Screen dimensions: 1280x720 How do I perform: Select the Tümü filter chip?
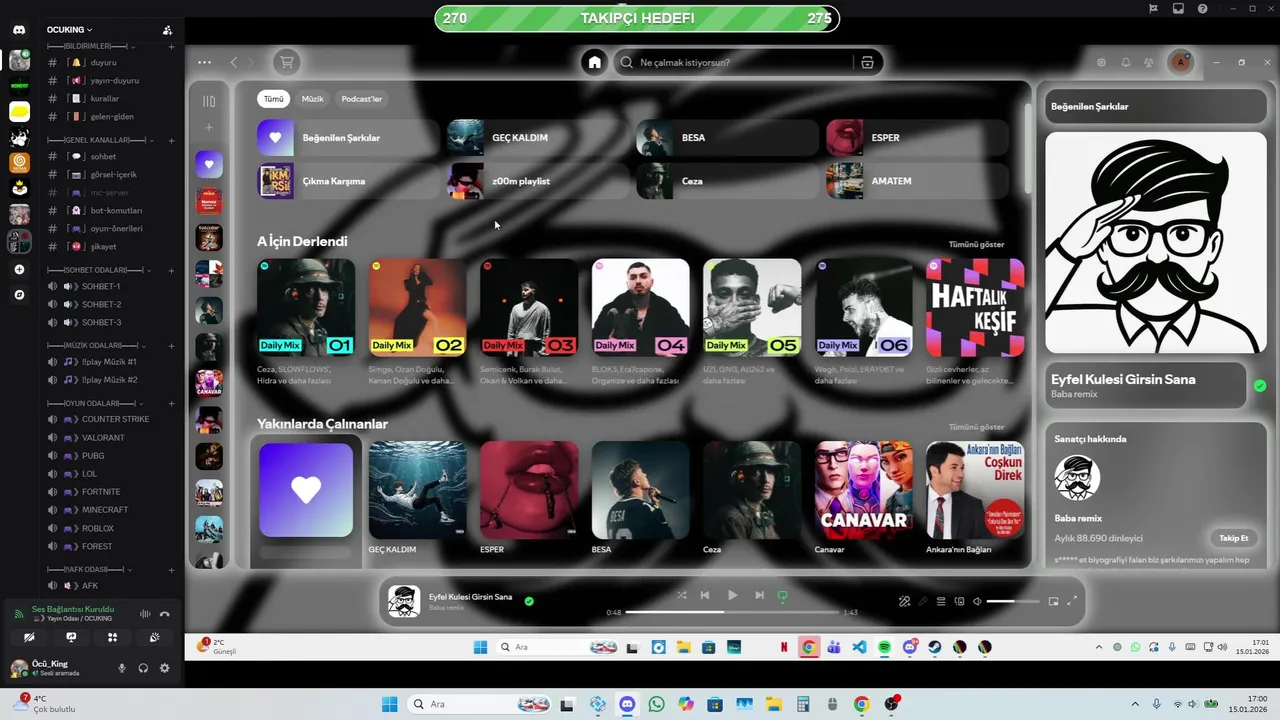point(273,99)
